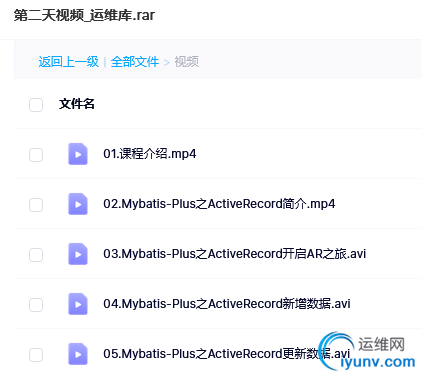
Task: Open the 全部文件 breadcrumb link
Action: tap(135, 62)
